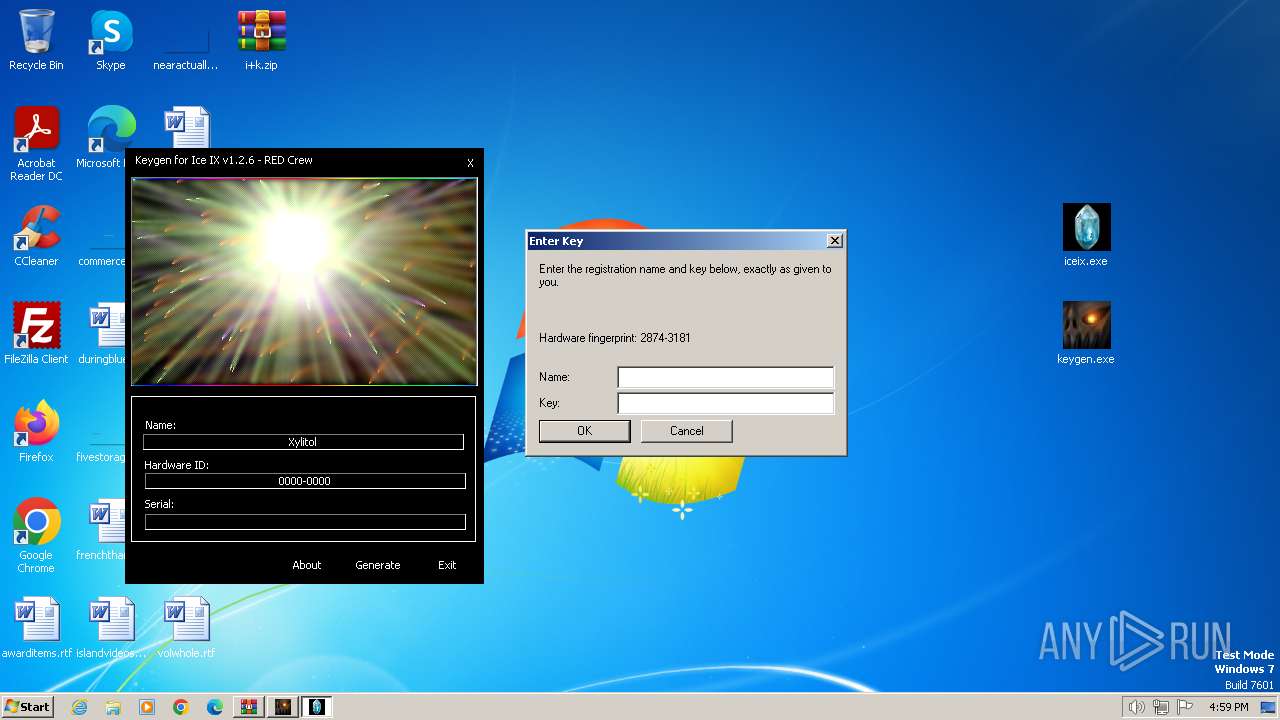Select the iceix.exe crystal icon
This screenshot has width=1280, height=720.
[x=1086, y=236]
